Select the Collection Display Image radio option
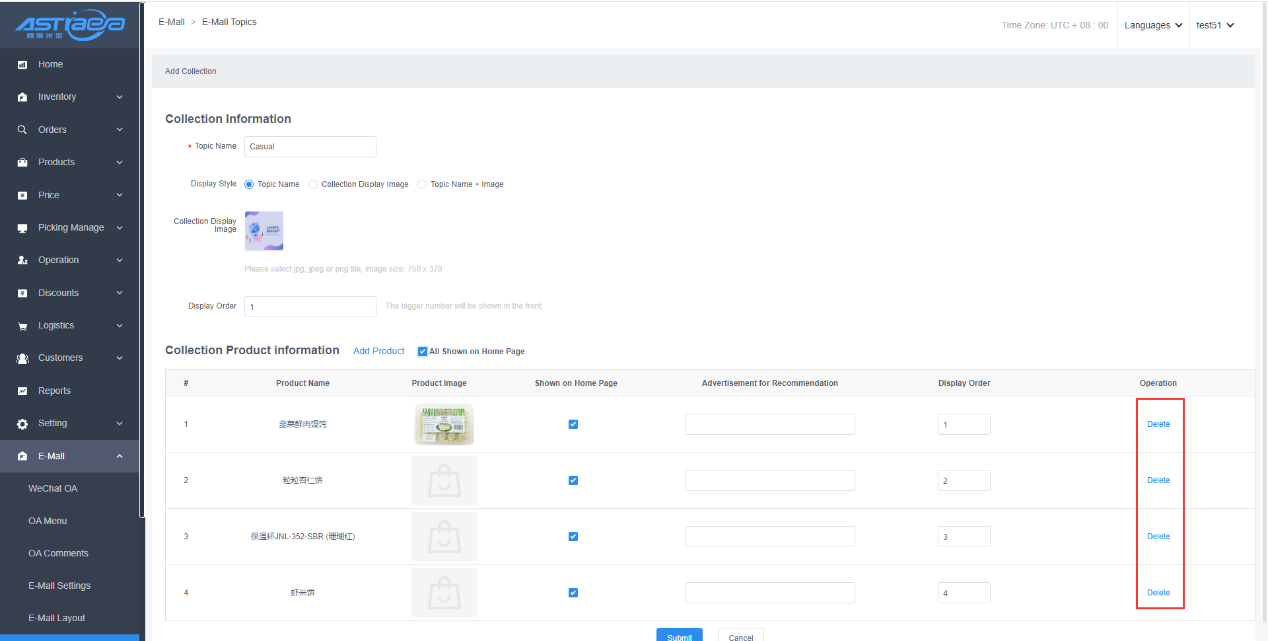The image size is (1268, 641). click(x=313, y=184)
